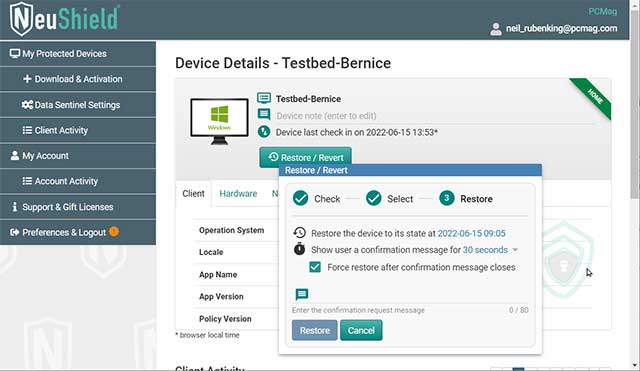The width and height of the screenshot is (640, 371).
Task: Click the gears icon beside Data Sentinel Settings
Action: [27, 105]
